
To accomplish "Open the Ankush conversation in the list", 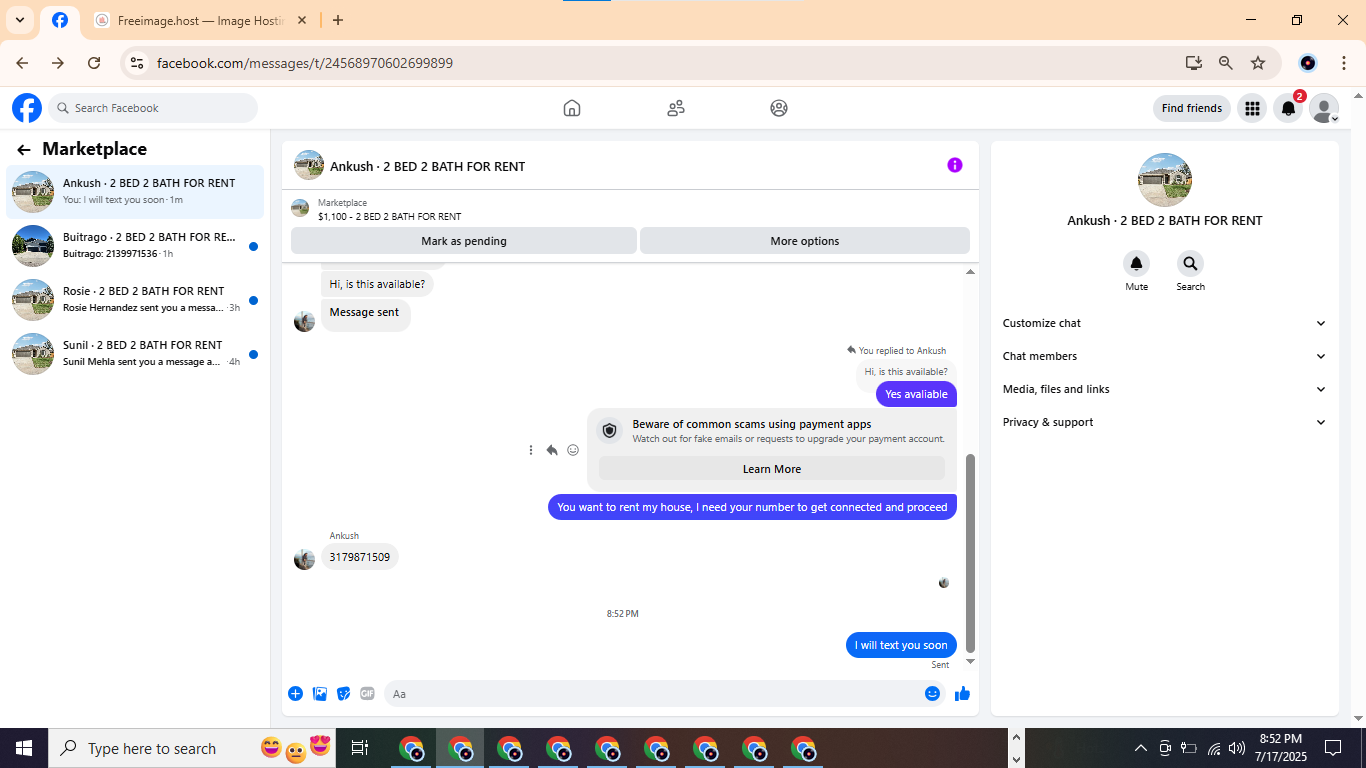I will click(x=135, y=191).
